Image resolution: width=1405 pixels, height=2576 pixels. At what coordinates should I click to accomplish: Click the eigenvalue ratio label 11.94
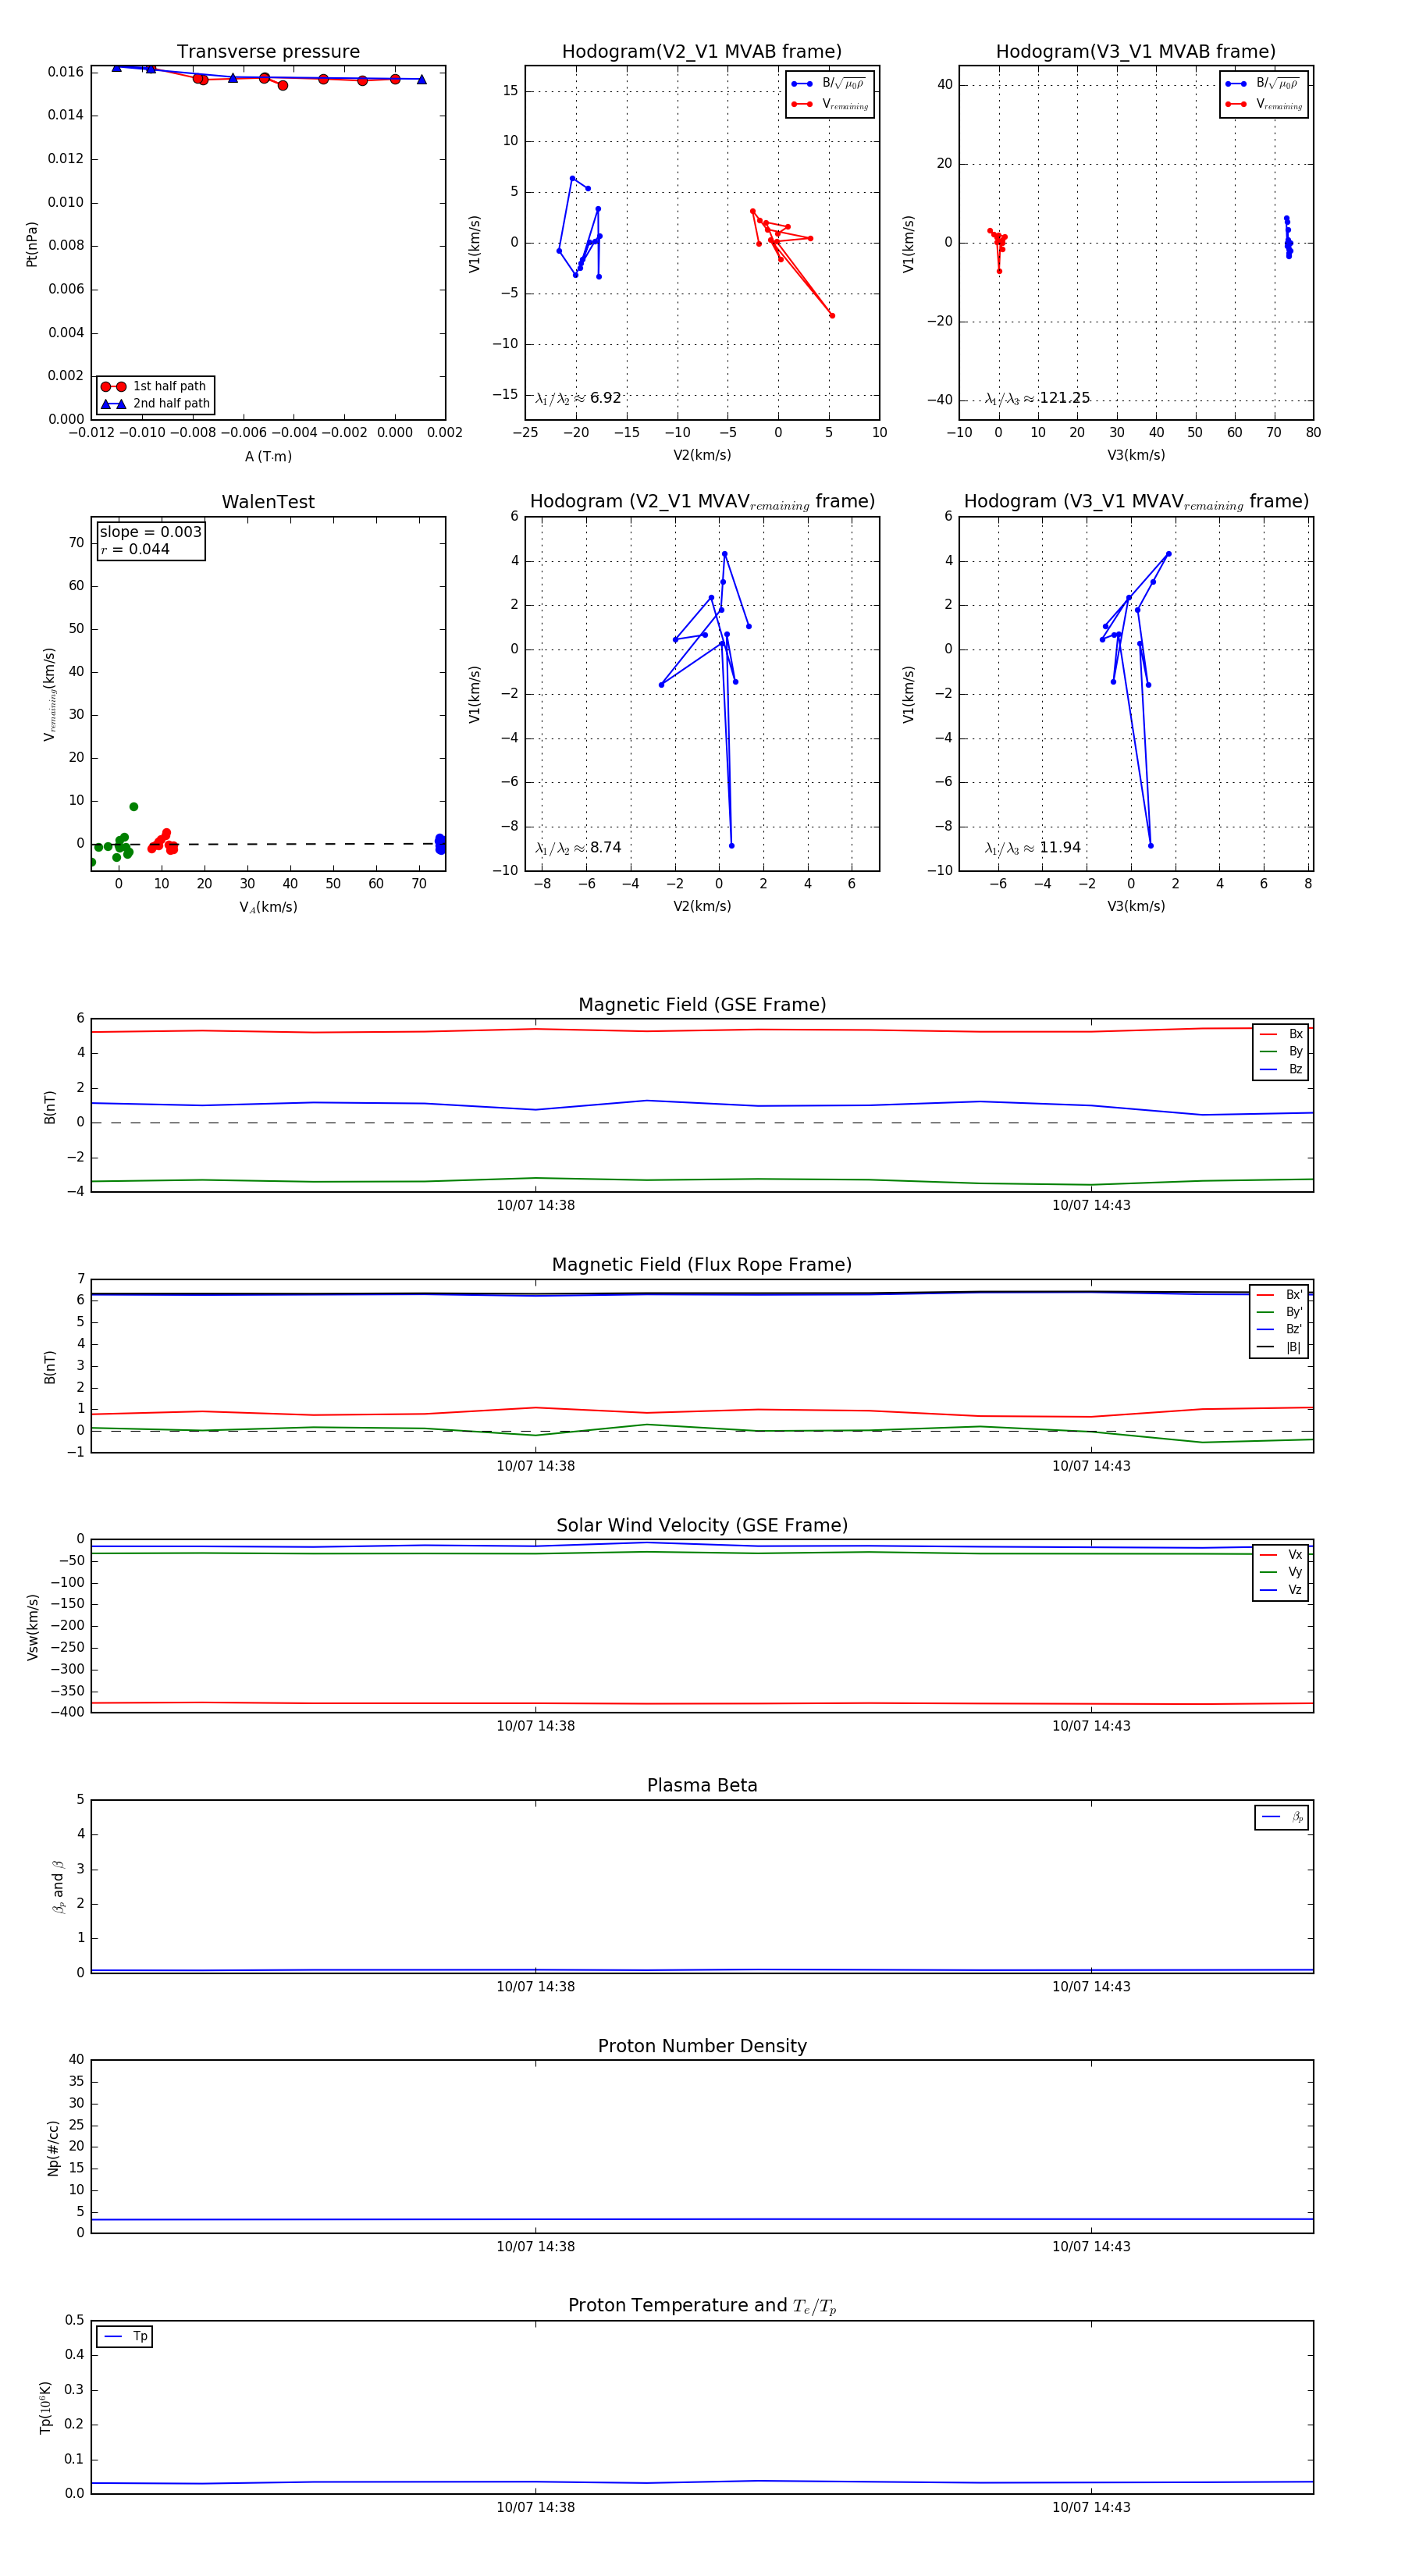pos(1033,848)
